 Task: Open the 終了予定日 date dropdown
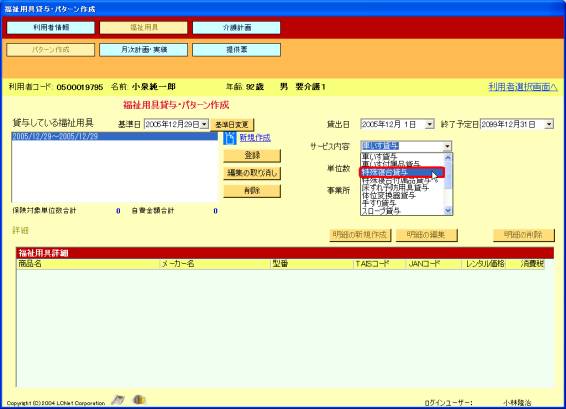point(549,125)
